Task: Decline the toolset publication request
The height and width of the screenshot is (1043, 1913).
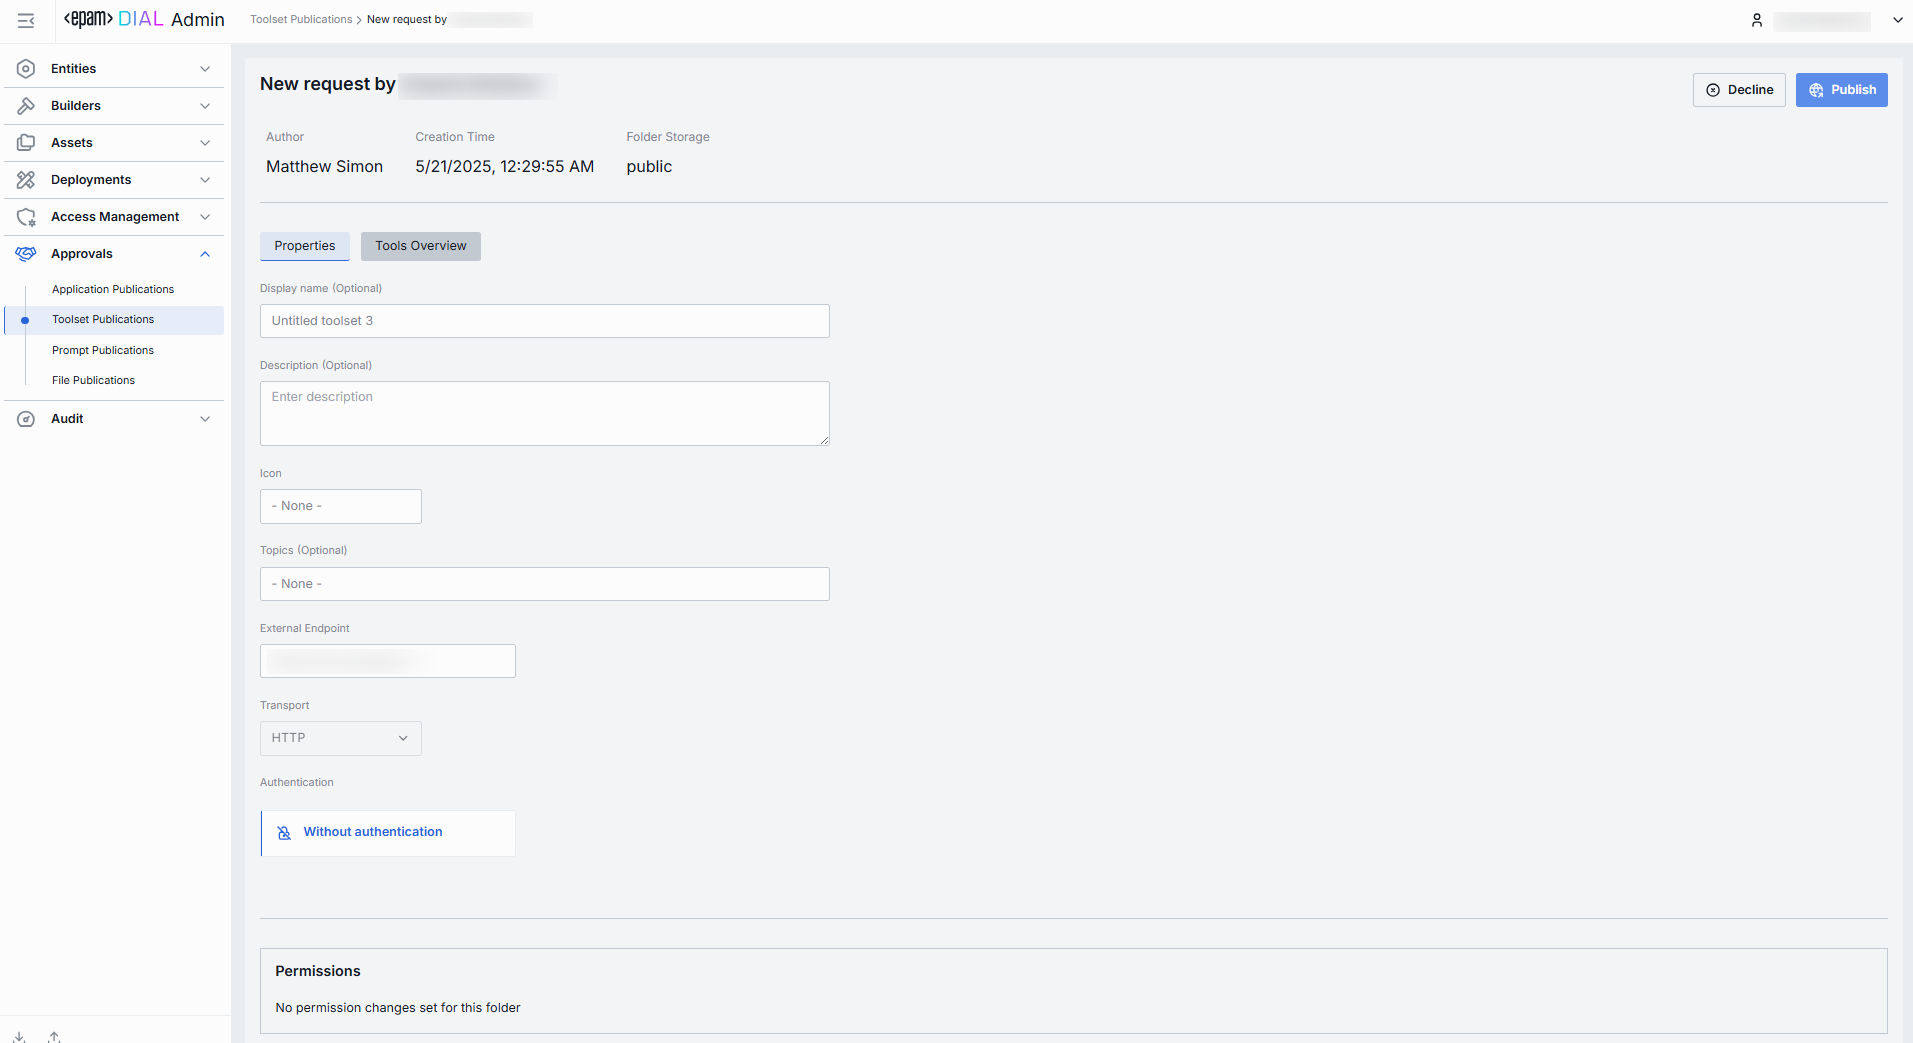Action: pos(1738,90)
